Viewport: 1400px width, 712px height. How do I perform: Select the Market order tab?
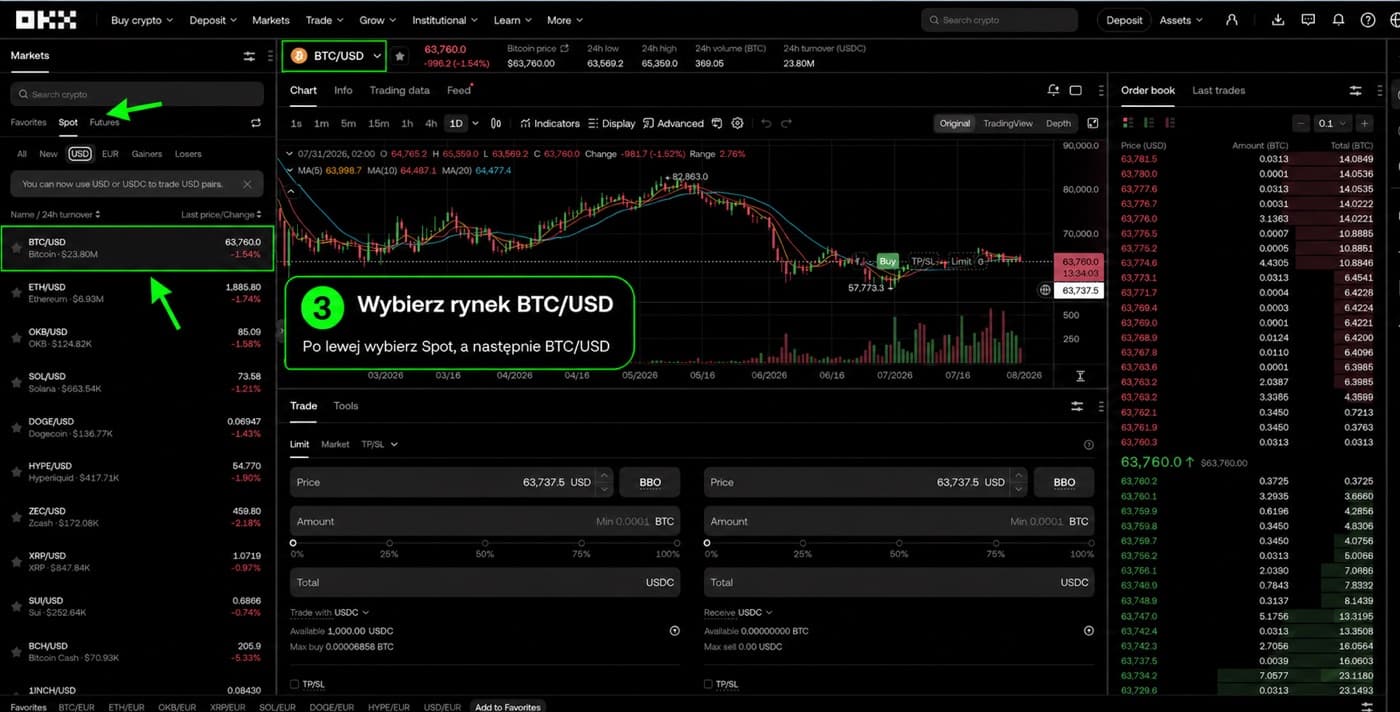tap(335, 444)
